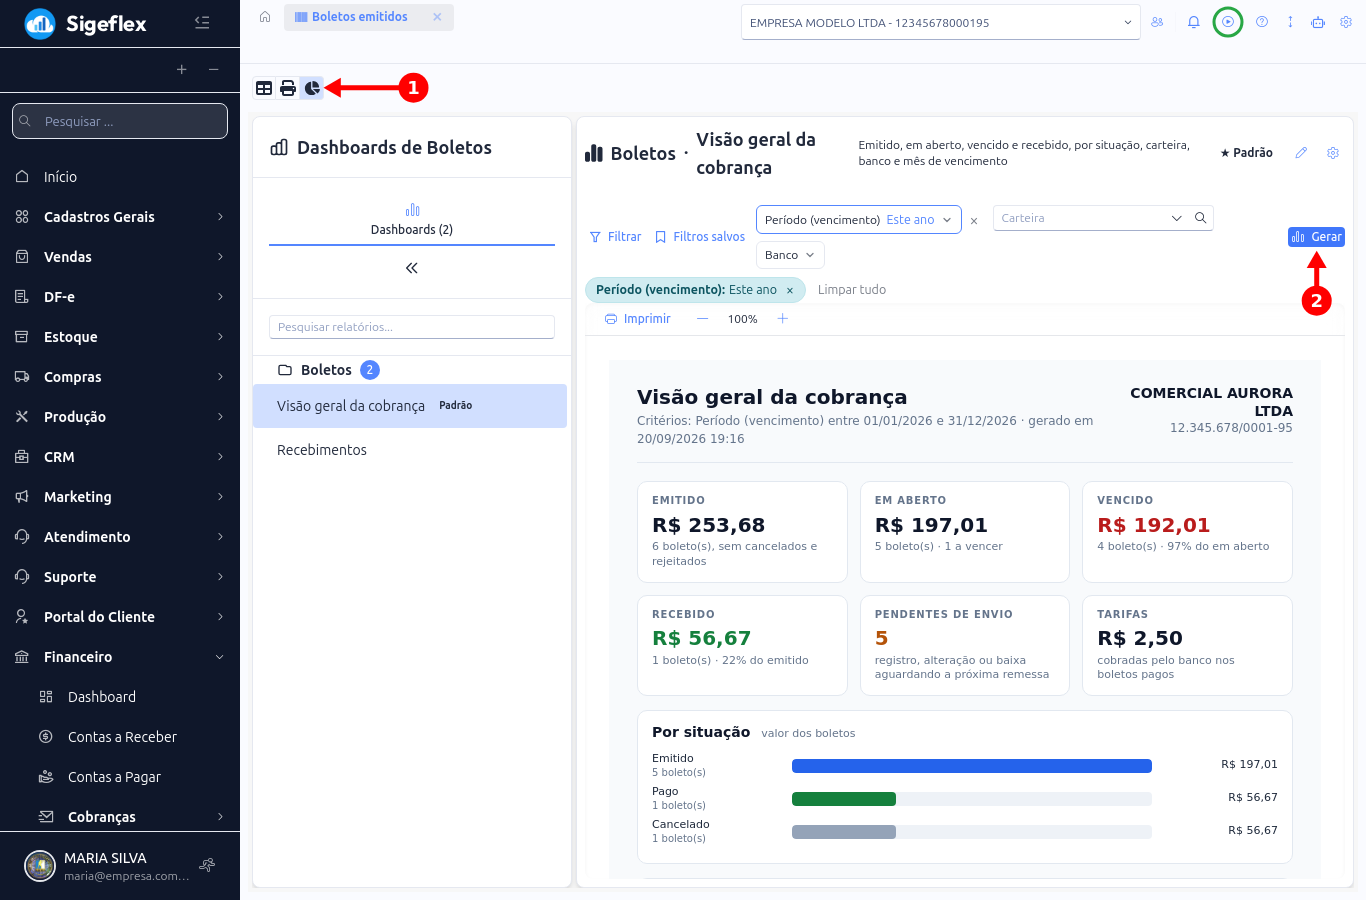Screen dimensions: 1366x900
Task: Open the users icon in the top bar
Action: (x=1157, y=22)
